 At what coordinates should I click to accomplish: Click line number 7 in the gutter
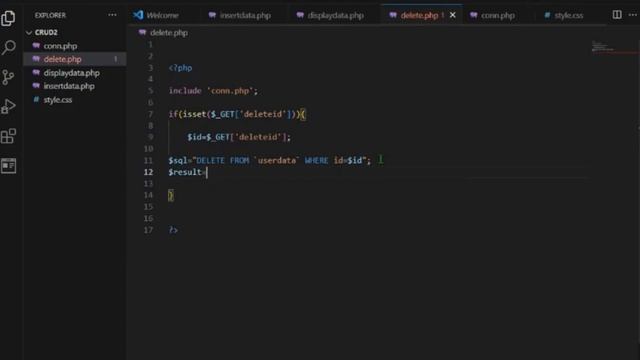[151, 114]
